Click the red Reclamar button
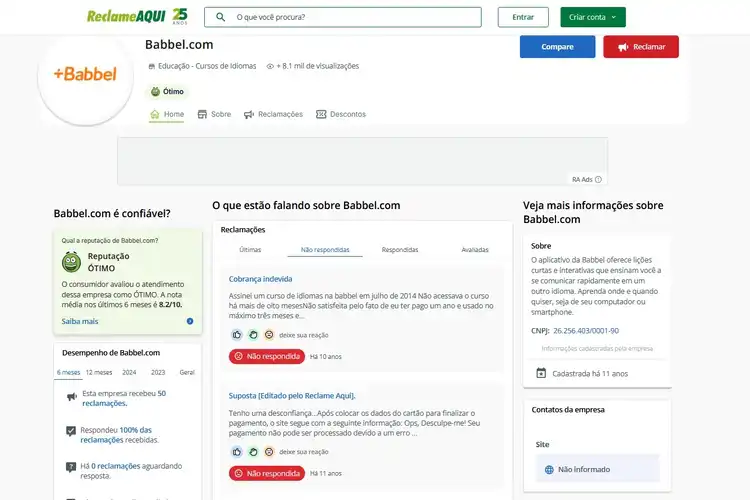 [x=640, y=47]
